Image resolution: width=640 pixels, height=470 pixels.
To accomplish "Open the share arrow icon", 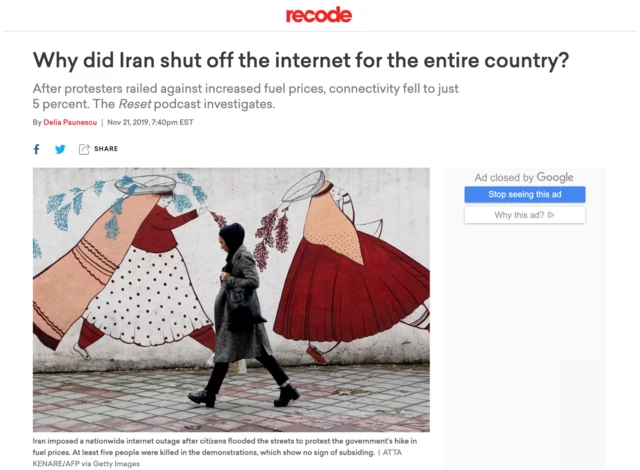I will [84, 149].
